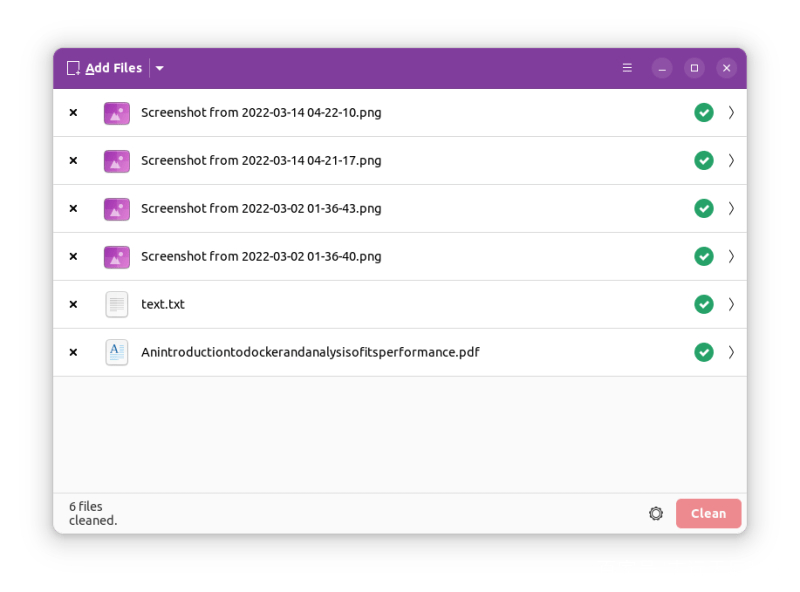Screen dimensions: 800x592
Task: Click the green checkmark for Screenshot 01-36-40.png
Action: (x=704, y=256)
